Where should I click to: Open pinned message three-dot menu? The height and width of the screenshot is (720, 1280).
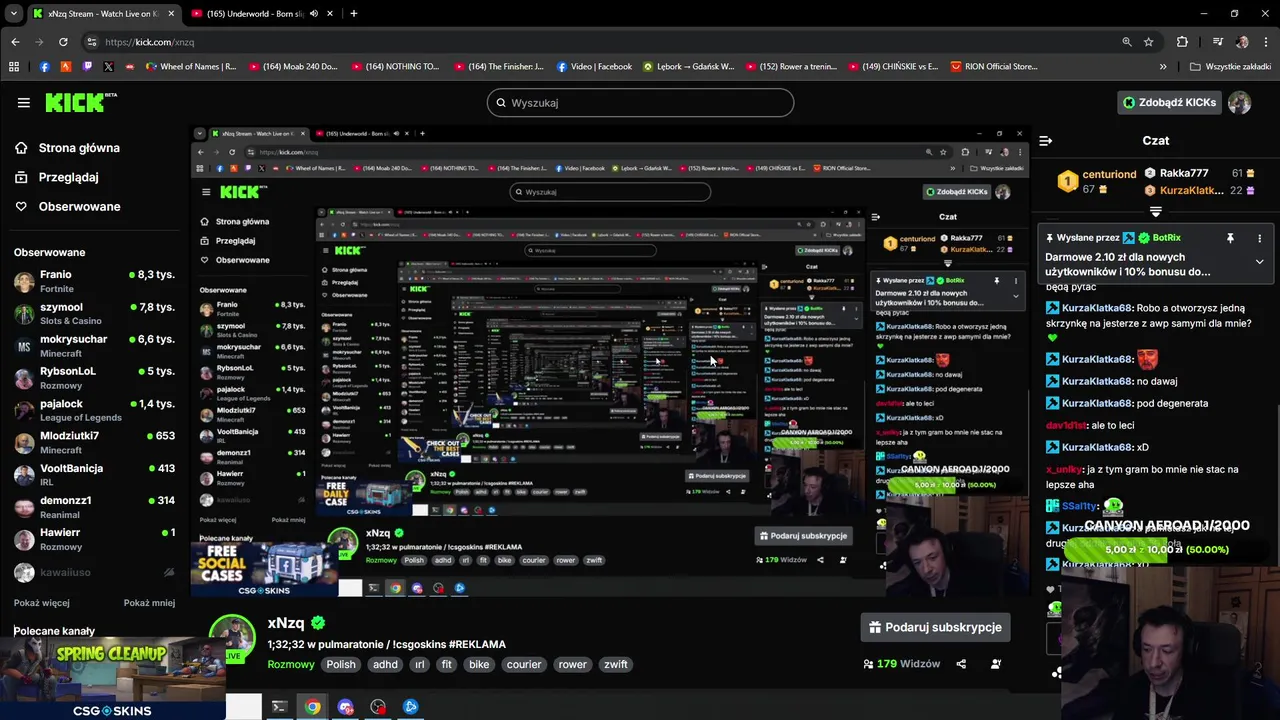(1259, 238)
